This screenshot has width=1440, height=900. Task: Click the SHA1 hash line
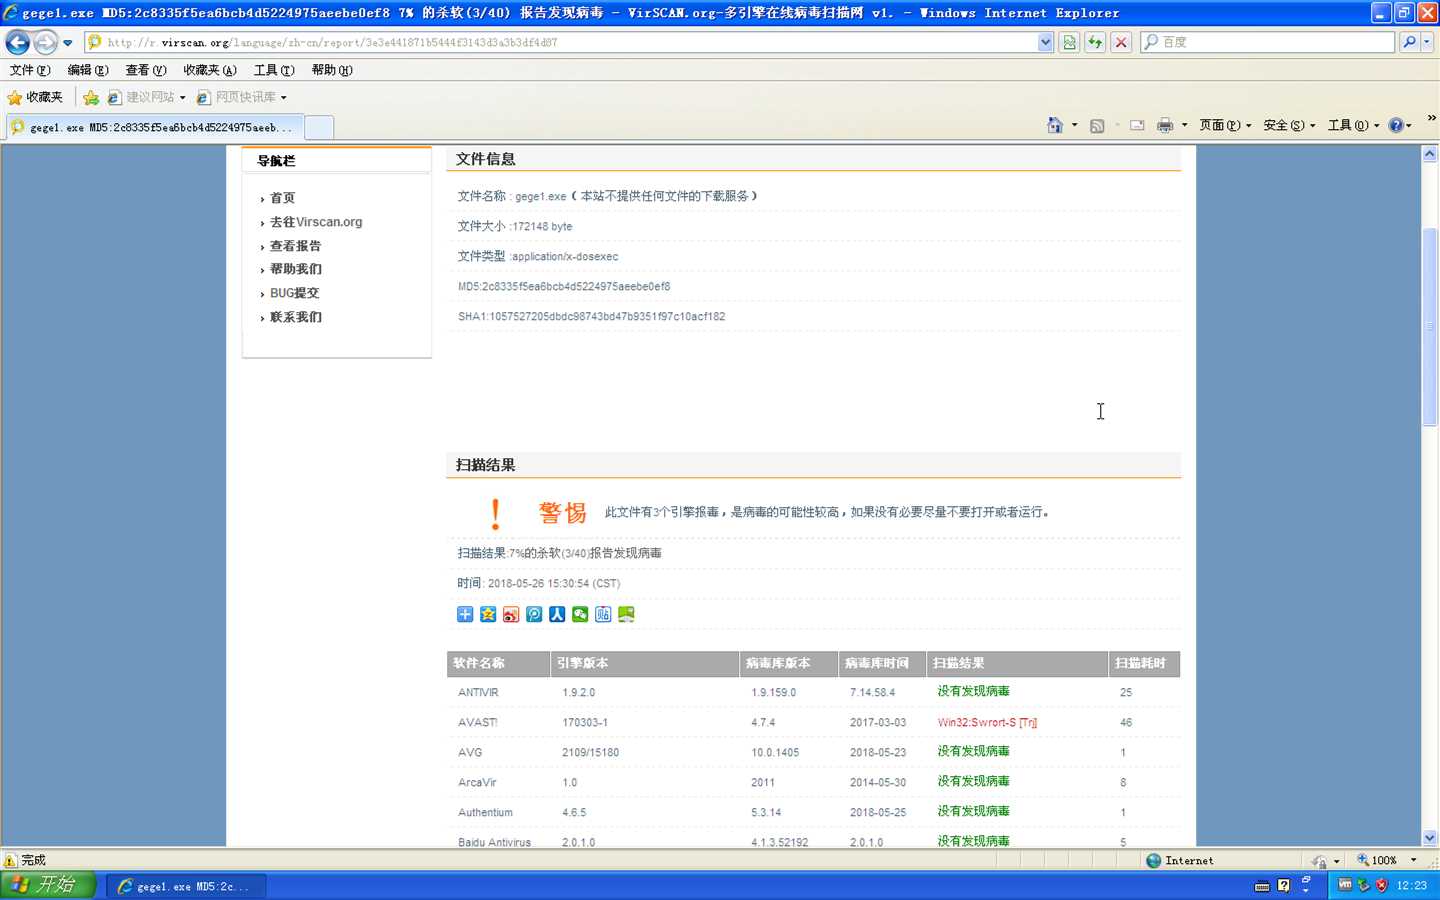click(591, 316)
